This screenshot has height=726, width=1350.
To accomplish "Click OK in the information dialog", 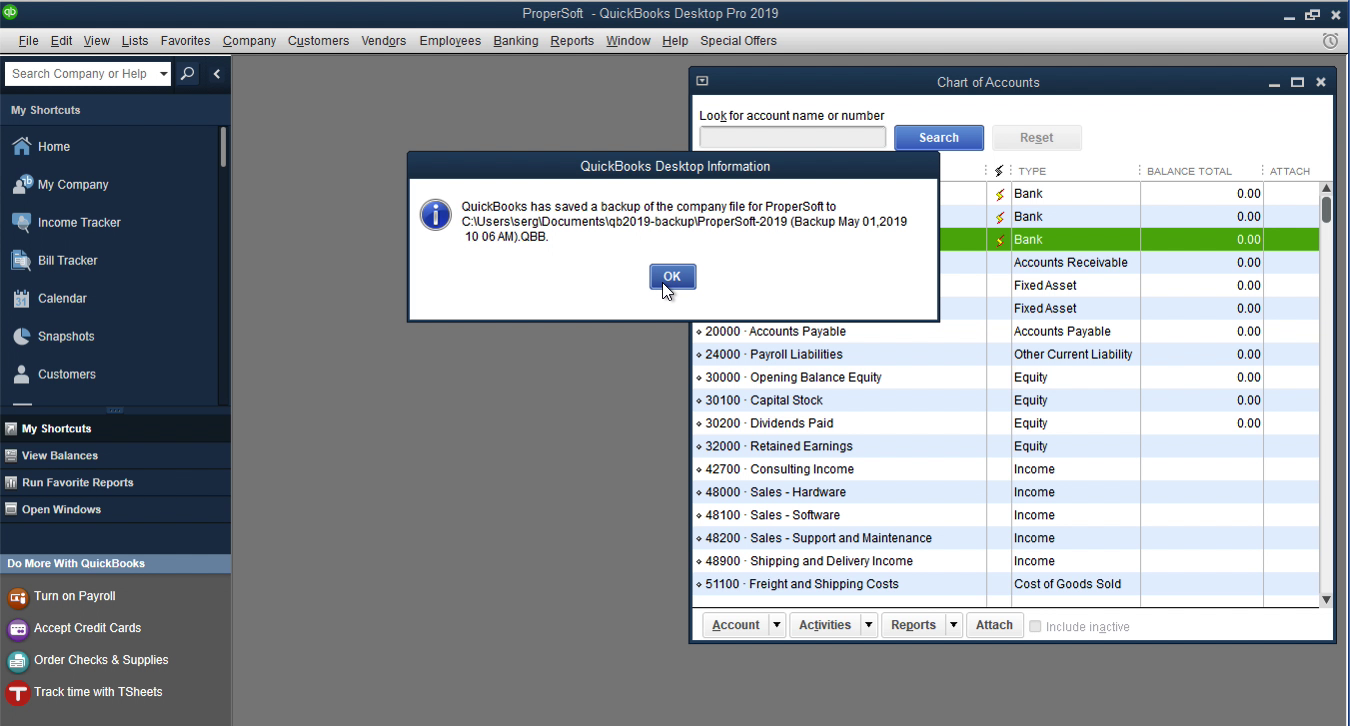I will pos(672,277).
